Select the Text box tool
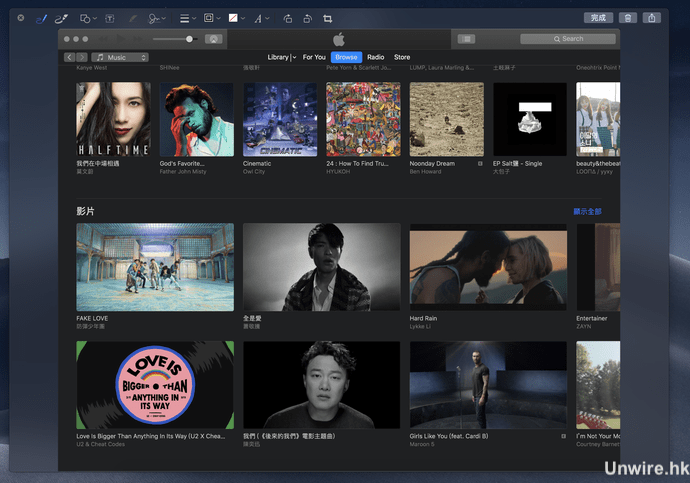Screen dimensions: 690x483 tap(110, 18)
